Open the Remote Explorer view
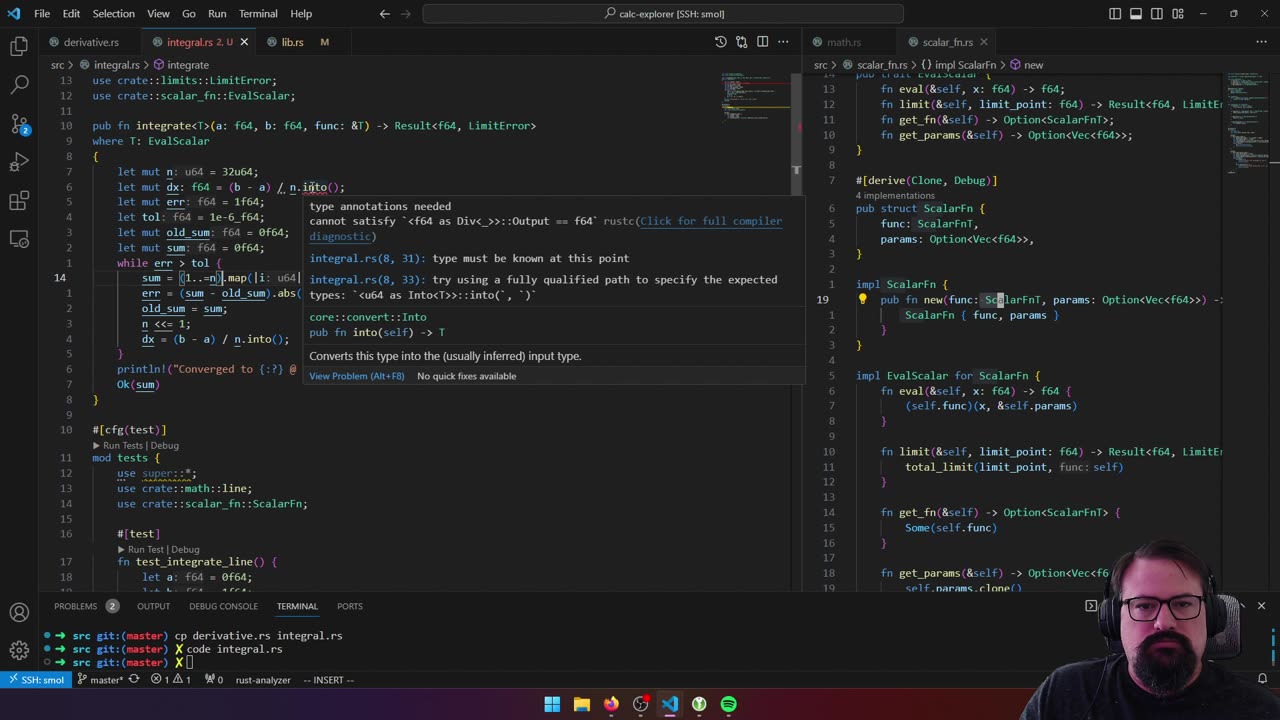Image resolution: width=1280 pixels, height=720 pixels. [x=19, y=241]
